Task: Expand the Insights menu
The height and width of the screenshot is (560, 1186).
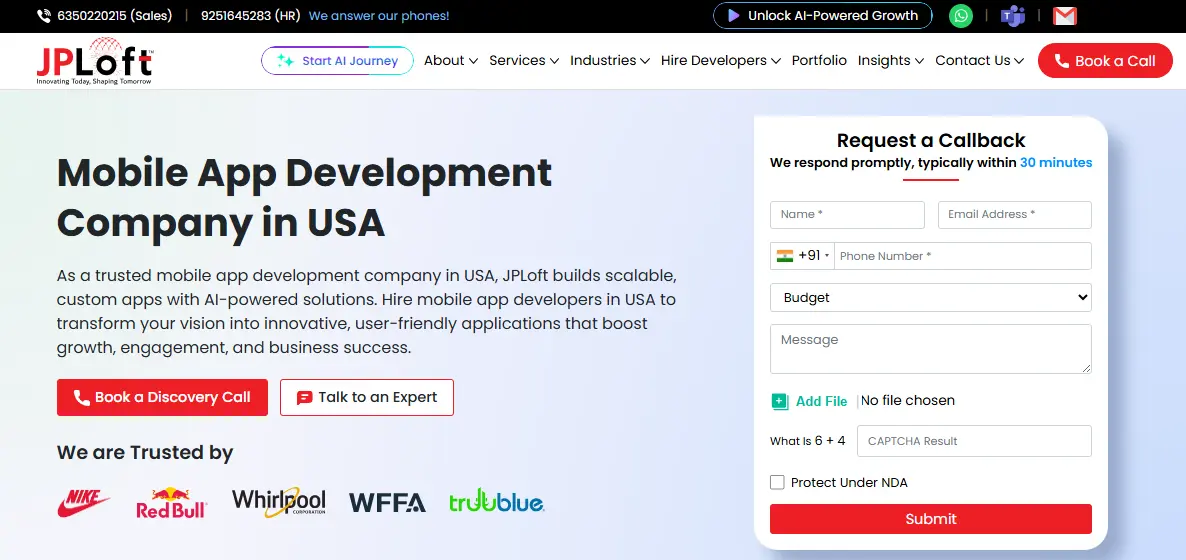Action: (x=891, y=61)
